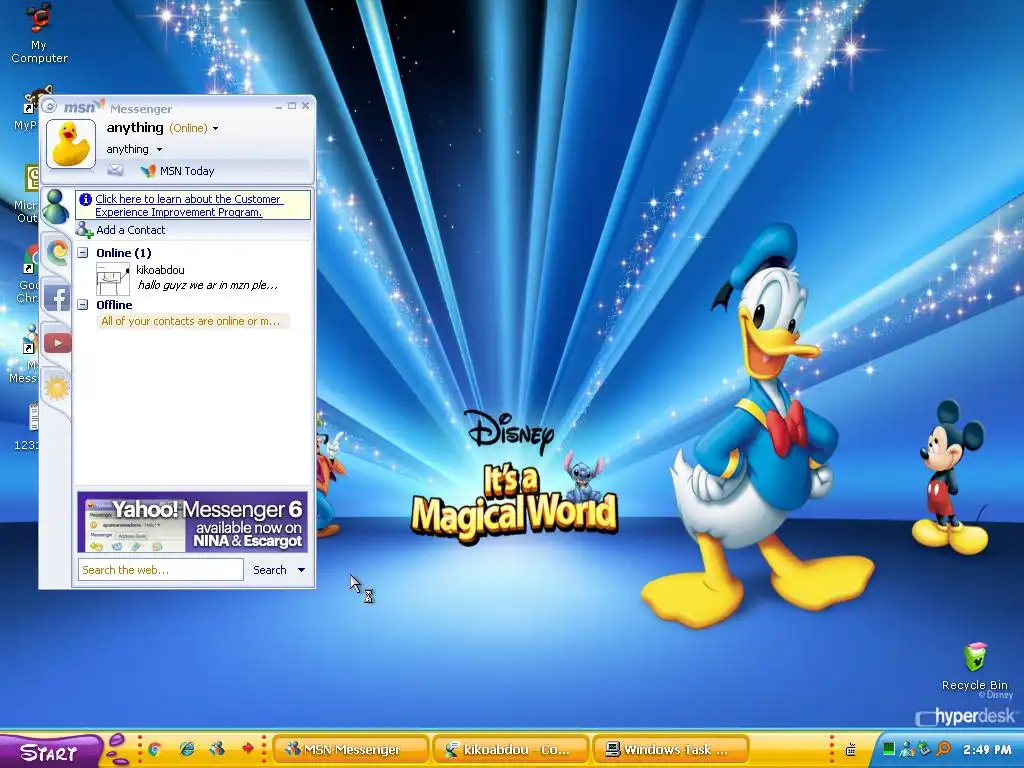
Task: Click the 'anything' personal message text
Action: point(127,149)
